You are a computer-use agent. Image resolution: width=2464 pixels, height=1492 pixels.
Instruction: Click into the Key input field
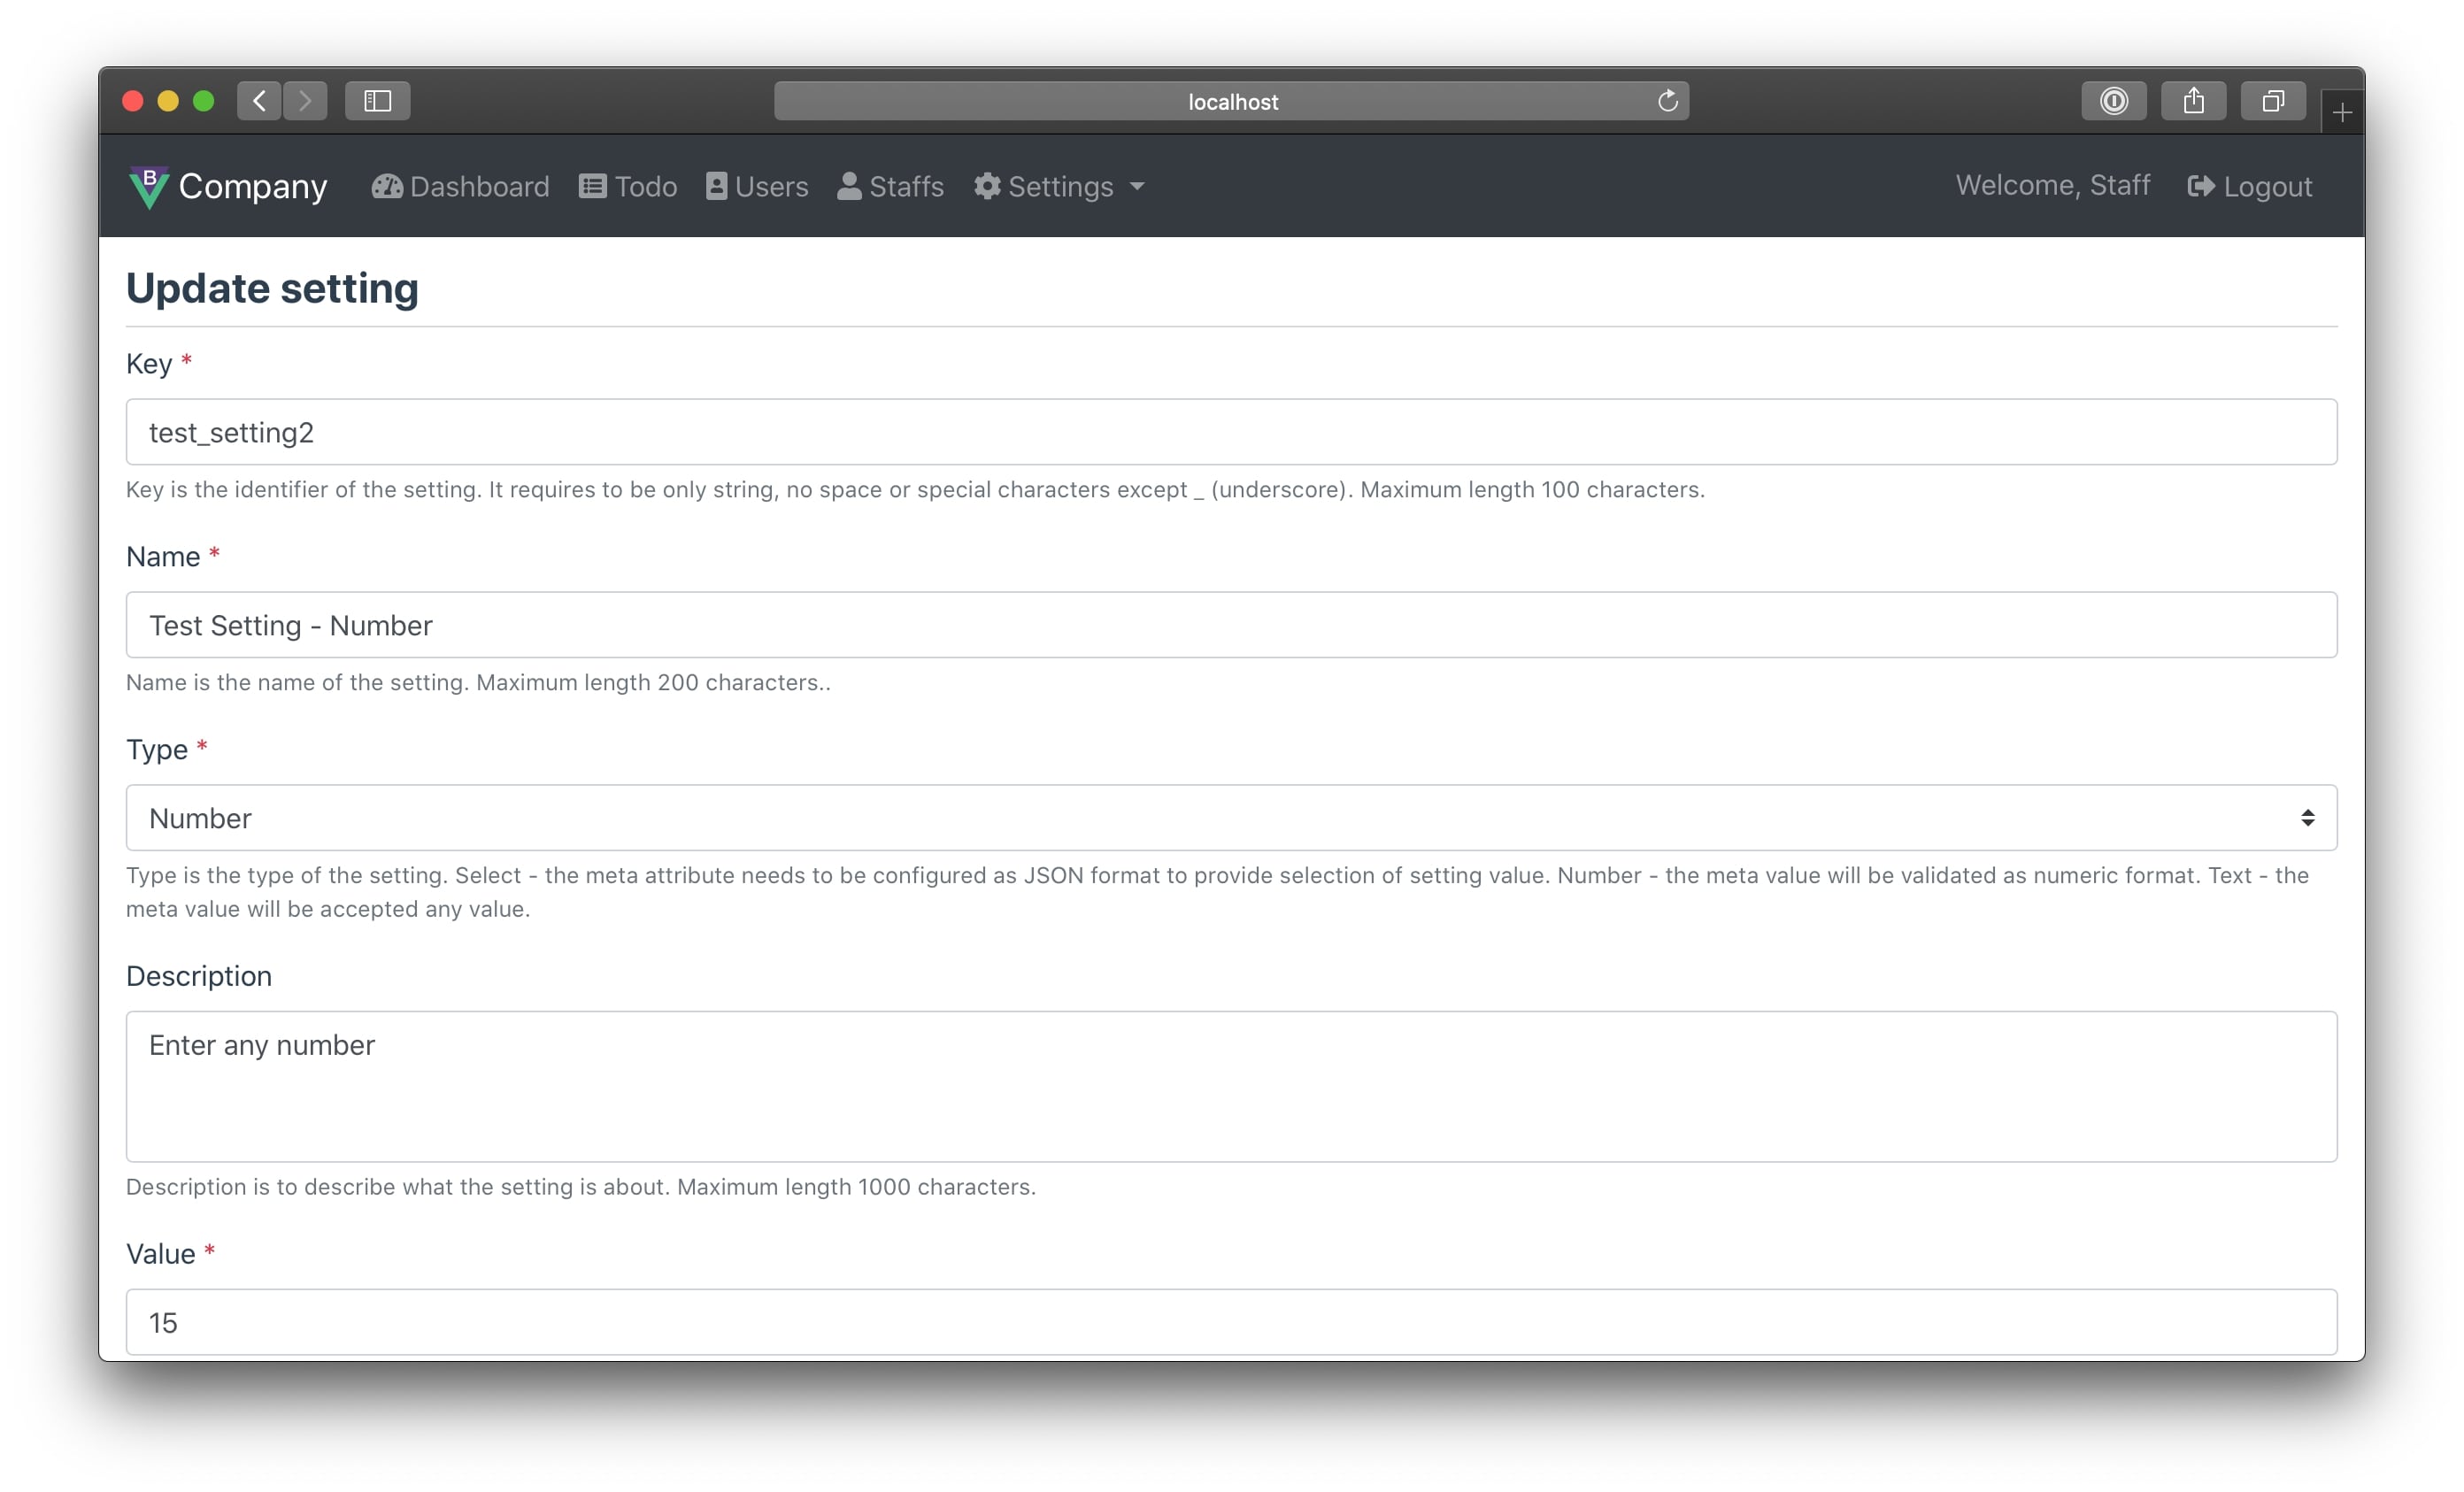click(1231, 432)
